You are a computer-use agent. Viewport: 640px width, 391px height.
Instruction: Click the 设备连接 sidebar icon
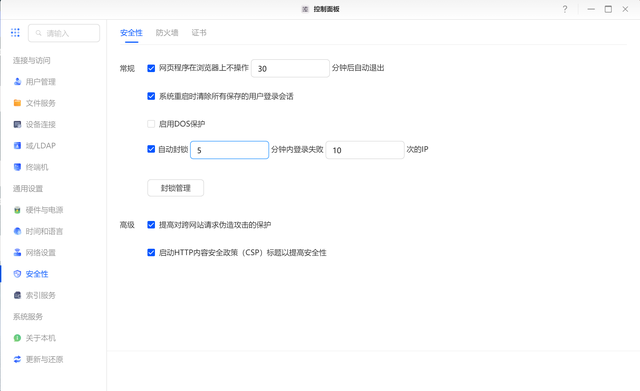pyautogui.click(x=17, y=124)
